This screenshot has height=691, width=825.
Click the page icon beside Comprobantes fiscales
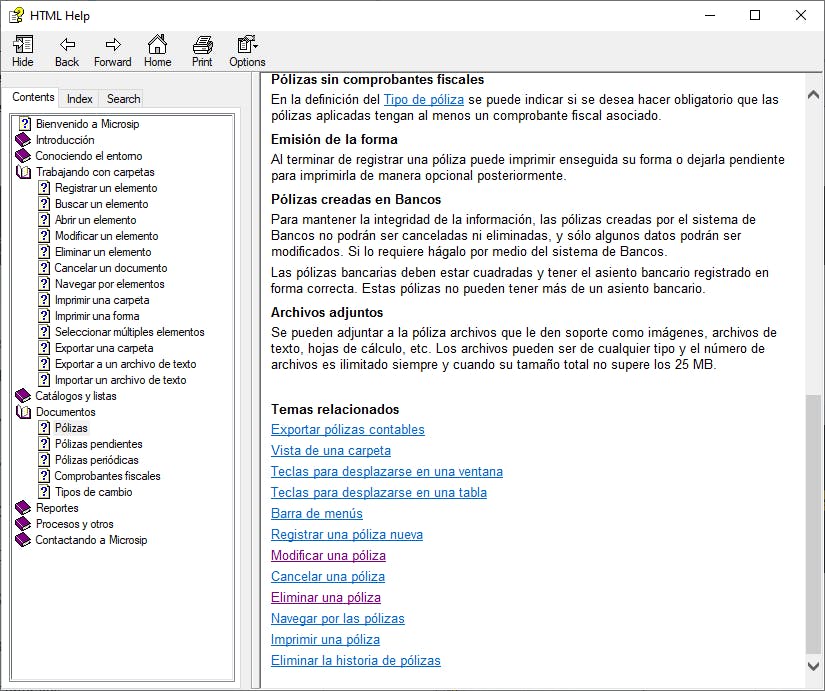point(44,476)
